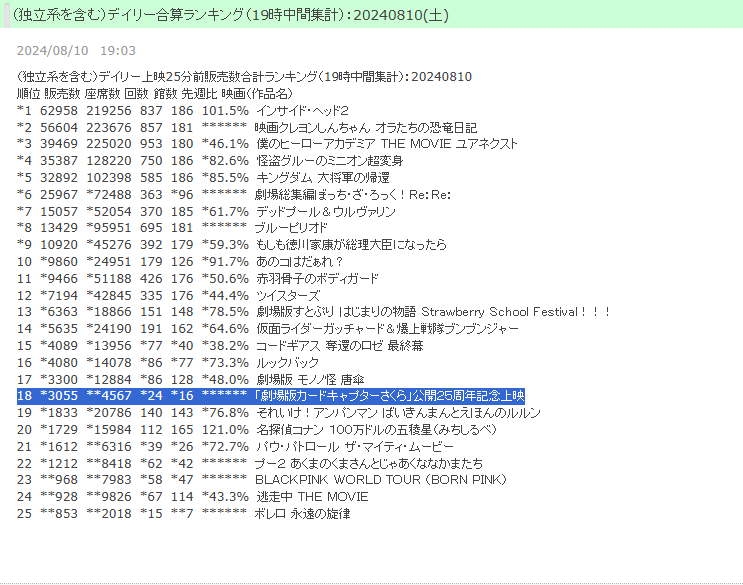This screenshot has height=585, width=743.
Task: Select row 劇場版 モノノ怪 唐傘
Action: pos(190,379)
